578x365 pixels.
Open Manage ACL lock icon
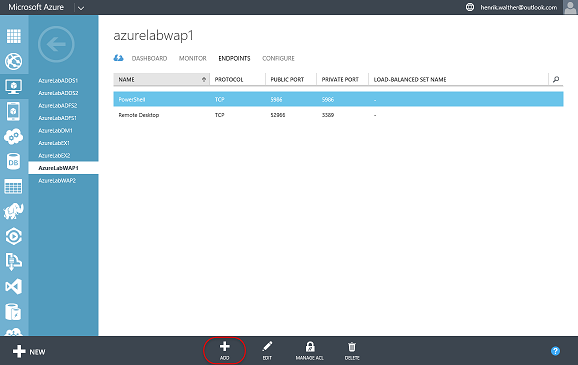point(310,347)
